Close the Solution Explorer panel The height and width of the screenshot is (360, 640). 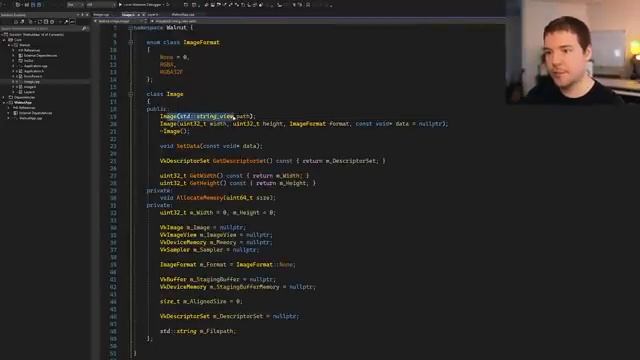pyautogui.click(x=87, y=15)
